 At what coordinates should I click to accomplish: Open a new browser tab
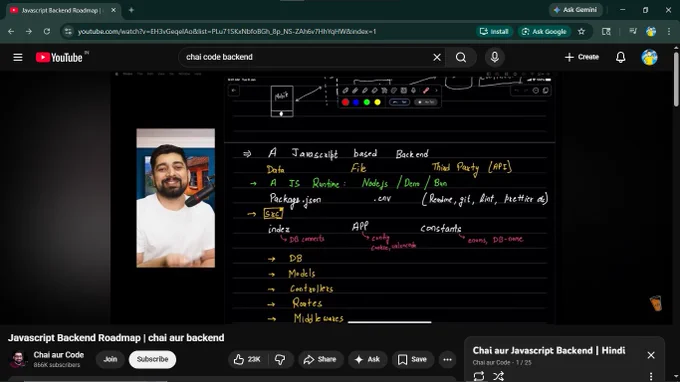click(x=131, y=10)
